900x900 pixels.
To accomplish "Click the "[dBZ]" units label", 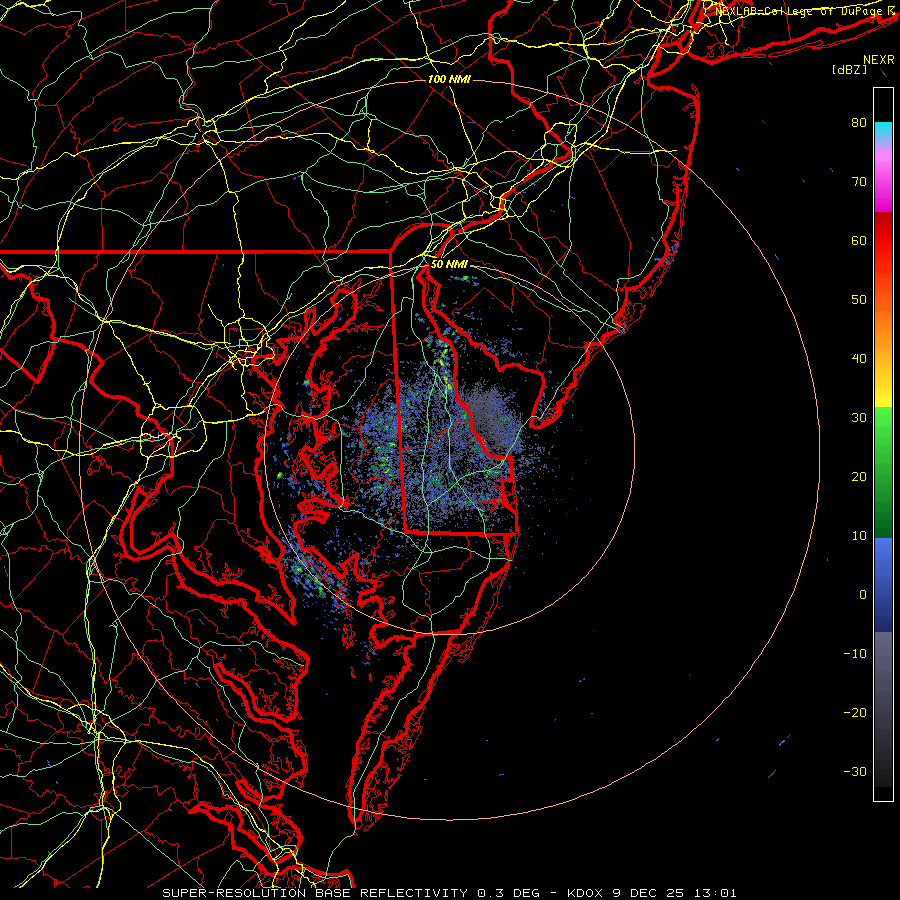I will pyautogui.click(x=849, y=69).
